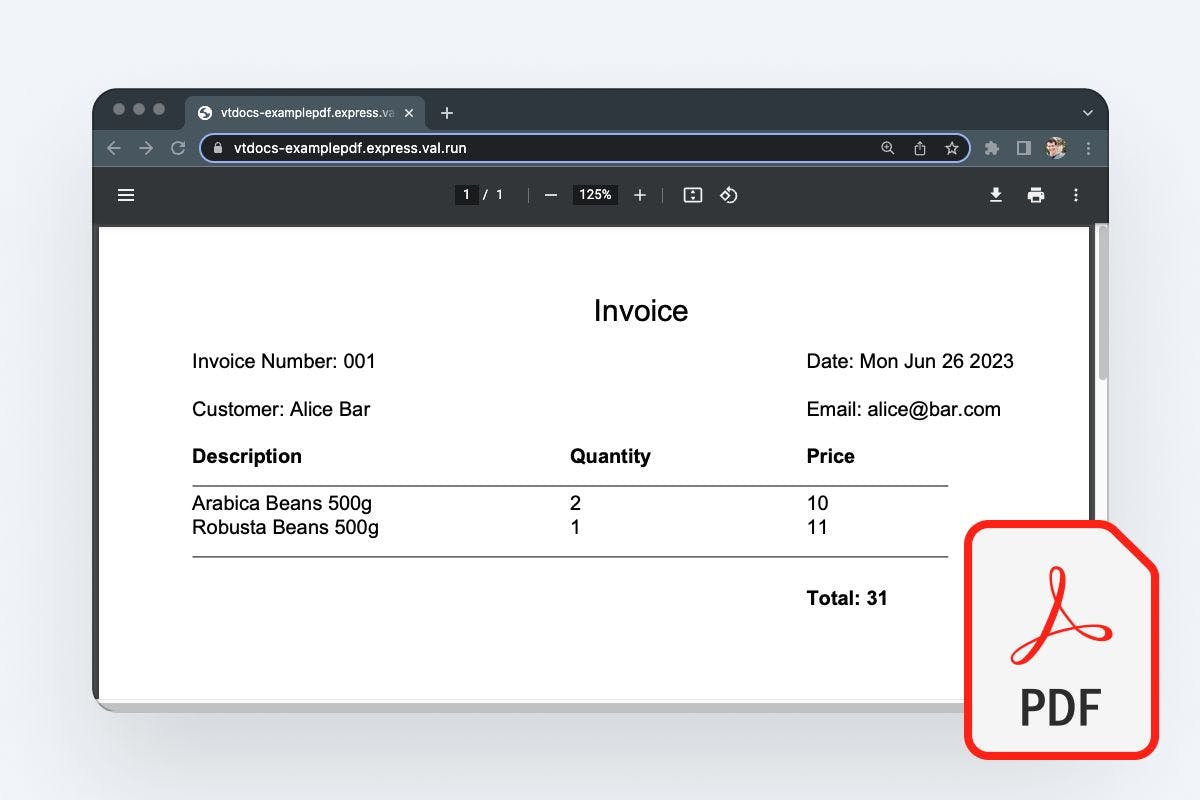Zoom in with the plus button
1200x800 pixels.
coord(640,195)
